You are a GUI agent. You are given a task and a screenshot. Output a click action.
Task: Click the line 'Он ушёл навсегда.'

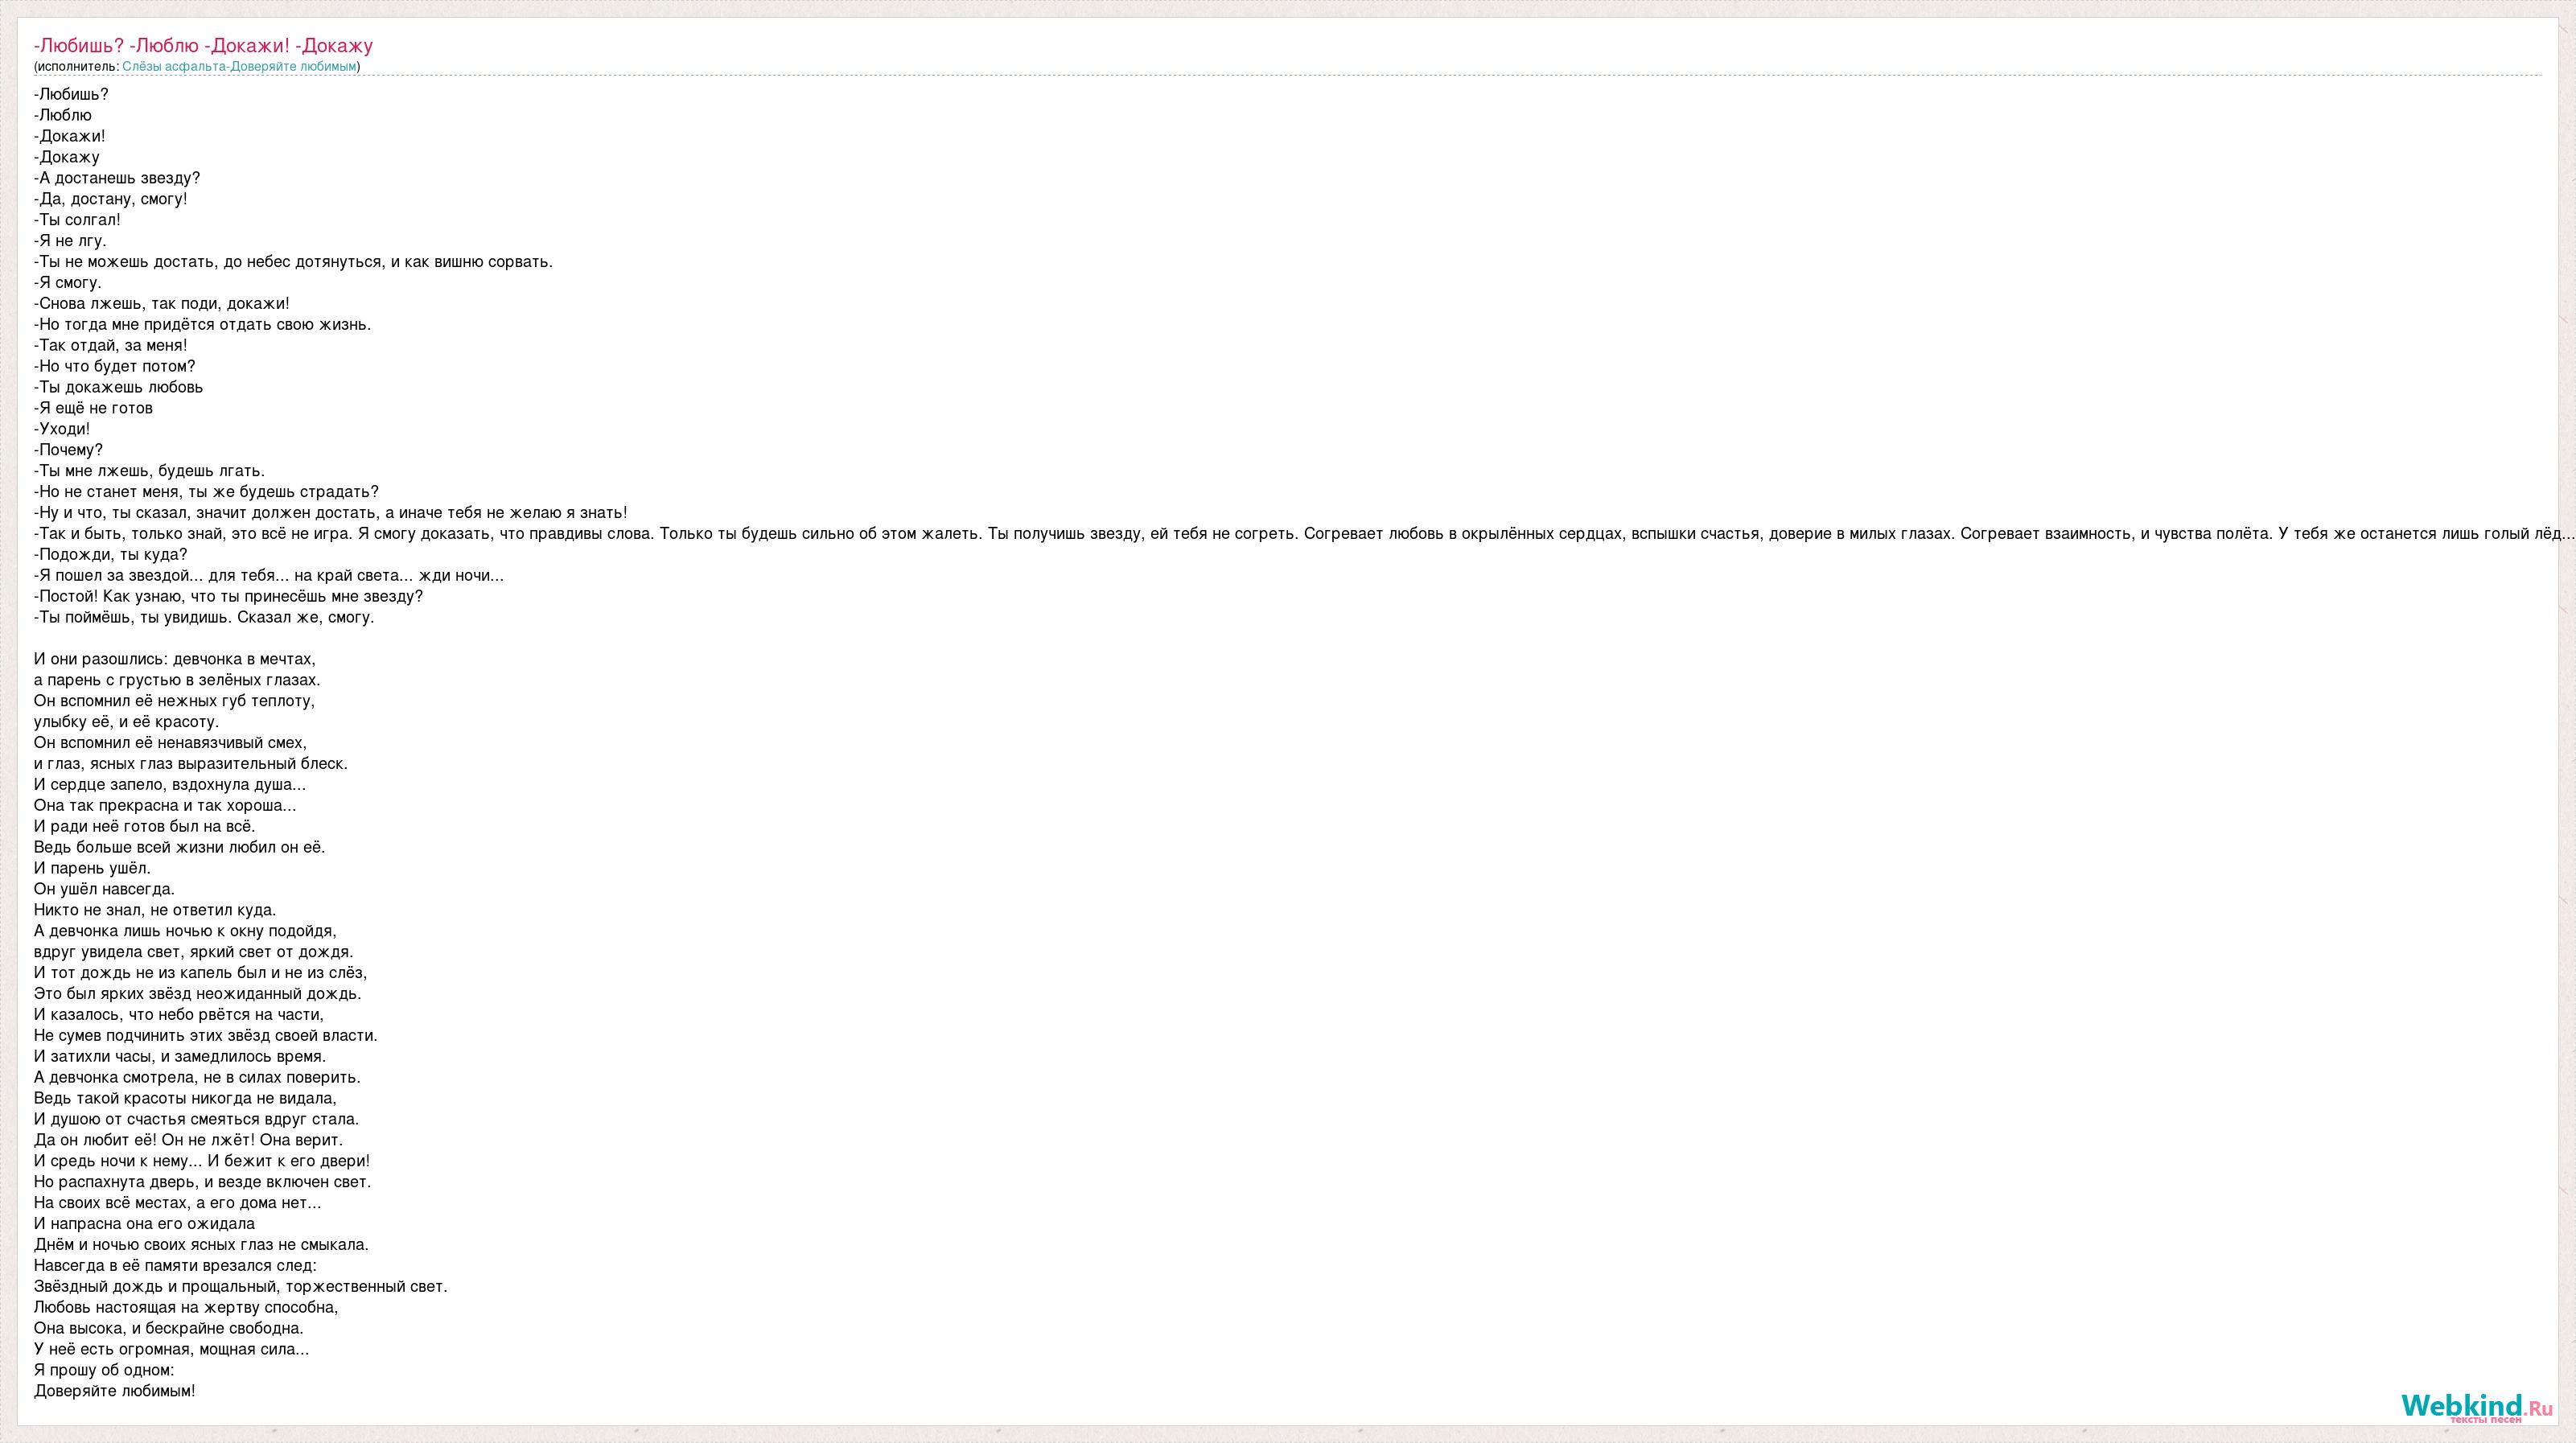(x=104, y=889)
